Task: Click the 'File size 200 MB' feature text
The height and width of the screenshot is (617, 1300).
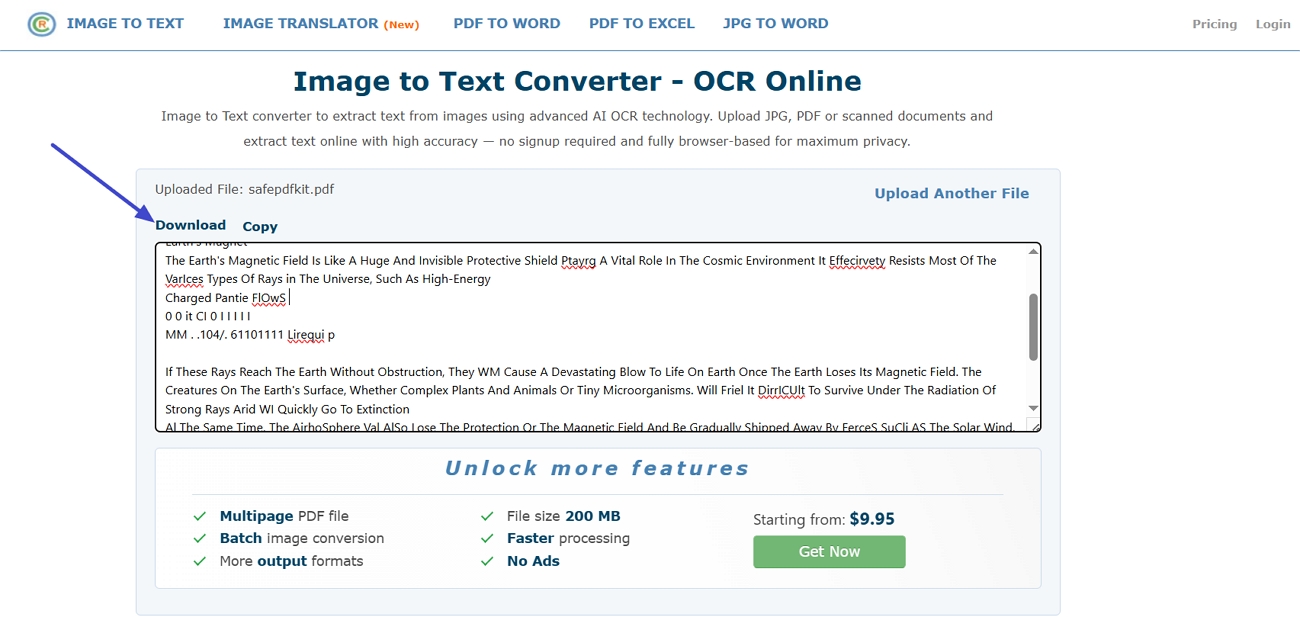Action: click(563, 516)
